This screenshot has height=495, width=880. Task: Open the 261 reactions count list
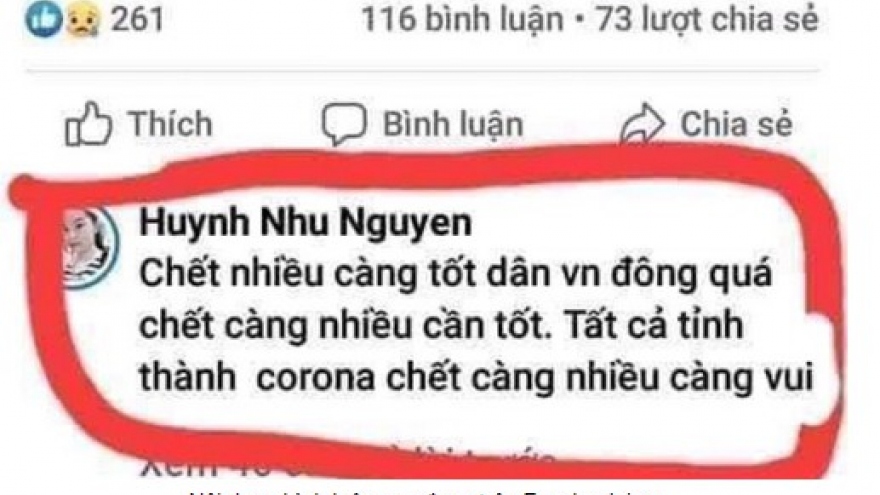click(137, 19)
